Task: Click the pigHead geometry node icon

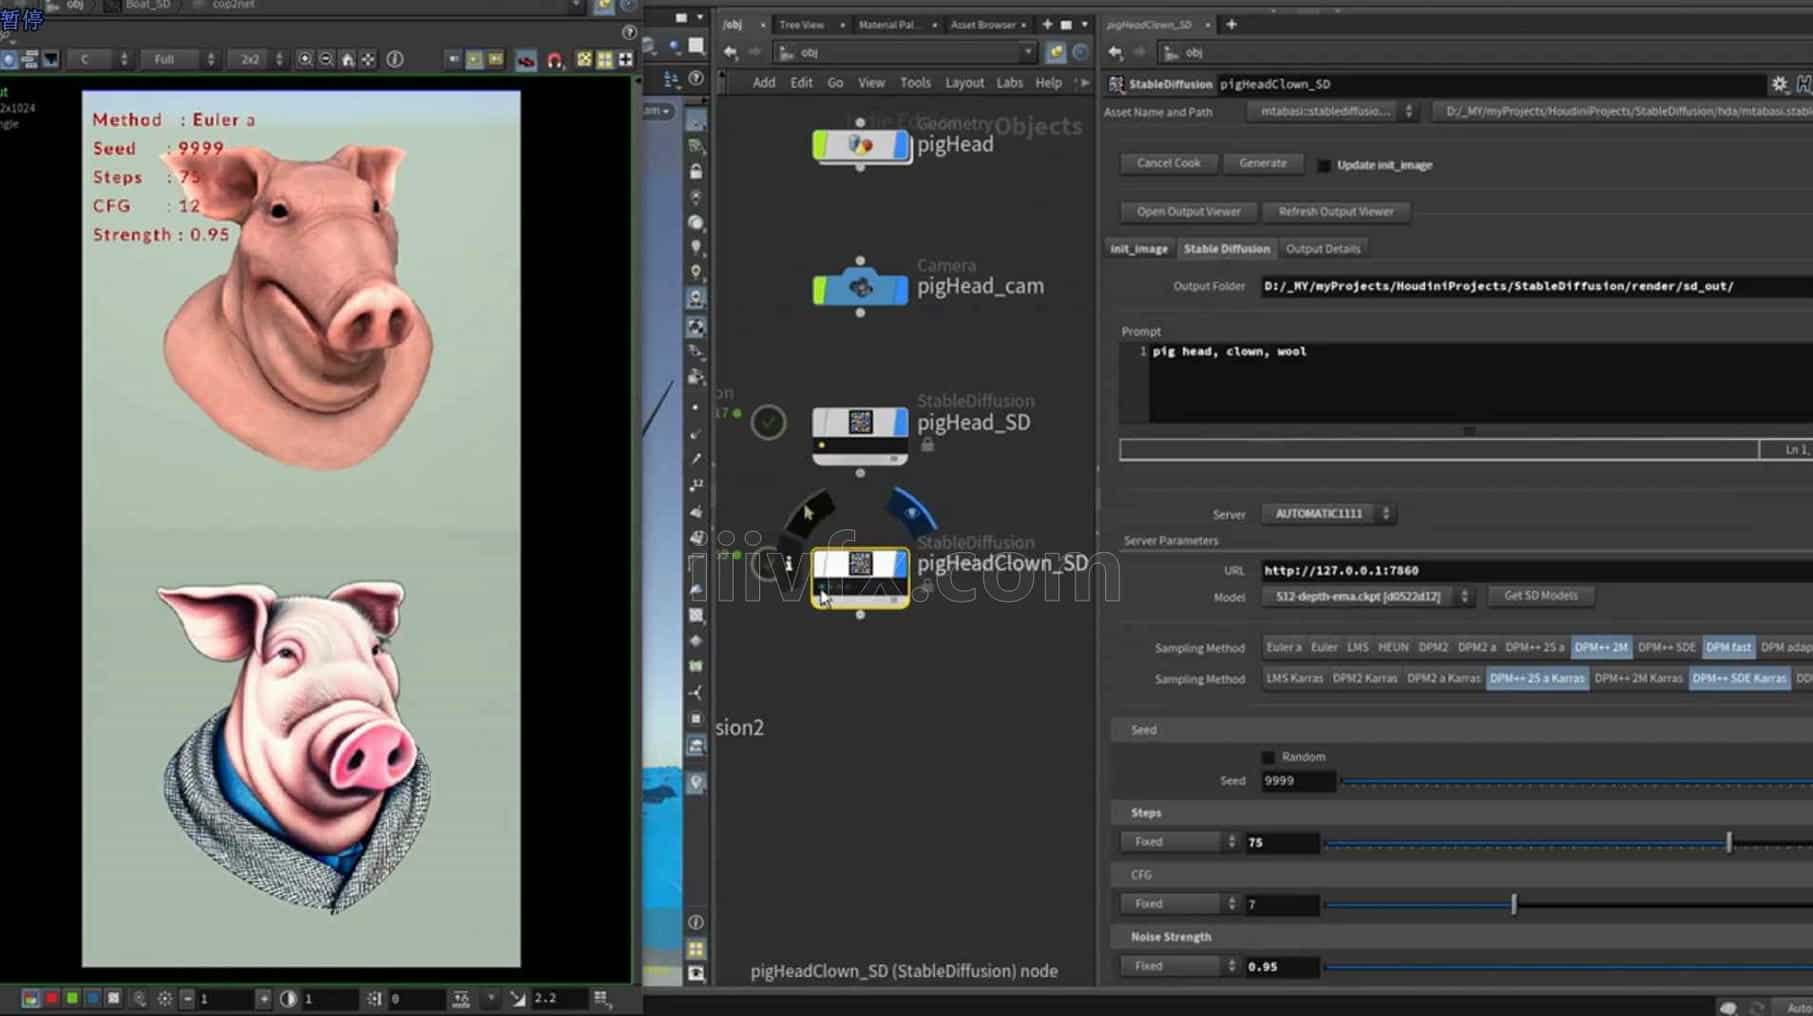Action: tap(860, 146)
